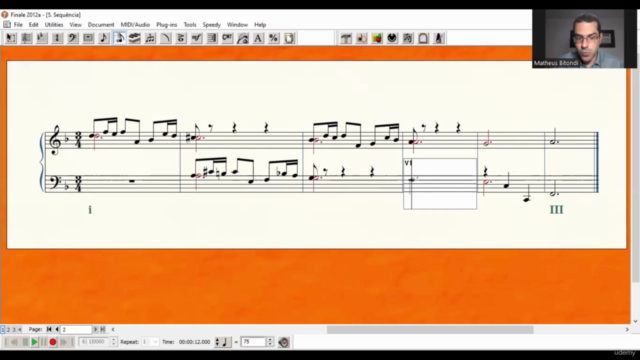
Task: Open the View menu
Action: coord(76,24)
